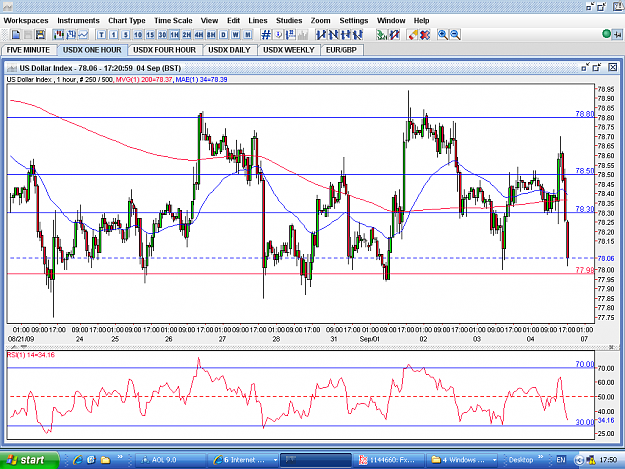Image resolution: width=625 pixels, height=469 pixels.
Task: Click the add study indicator icon
Action: pyautogui.click(x=382, y=35)
